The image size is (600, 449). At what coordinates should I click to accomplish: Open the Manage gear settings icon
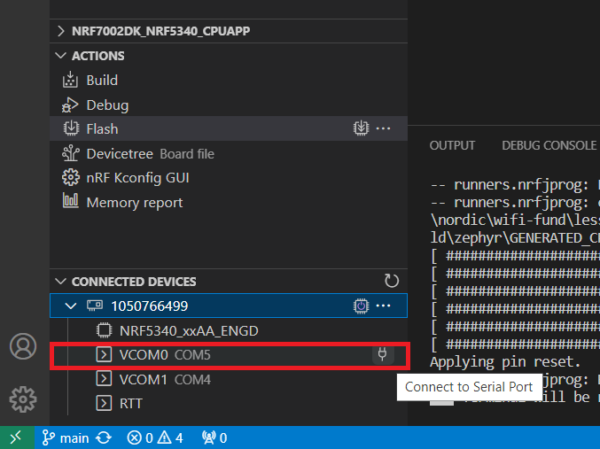pyautogui.click(x=22, y=399)
